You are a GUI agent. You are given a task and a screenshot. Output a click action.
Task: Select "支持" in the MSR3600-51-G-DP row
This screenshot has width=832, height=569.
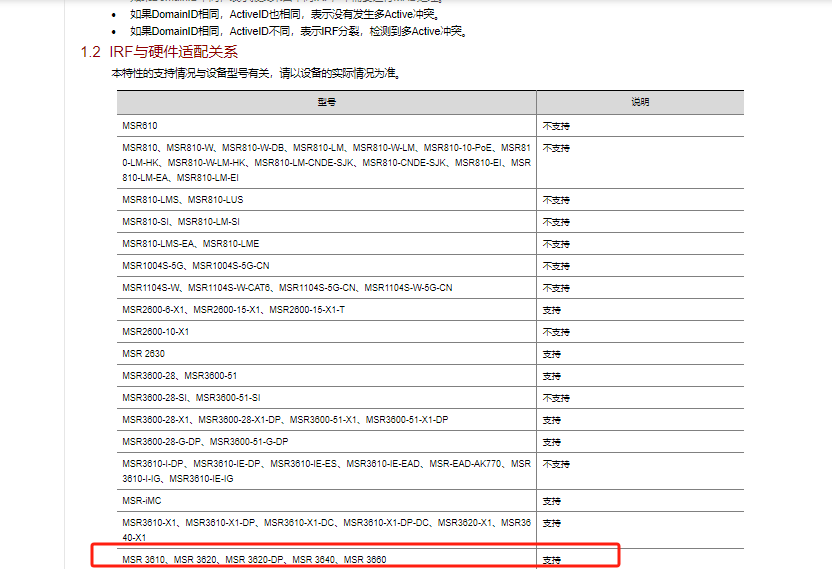point(552,442)
